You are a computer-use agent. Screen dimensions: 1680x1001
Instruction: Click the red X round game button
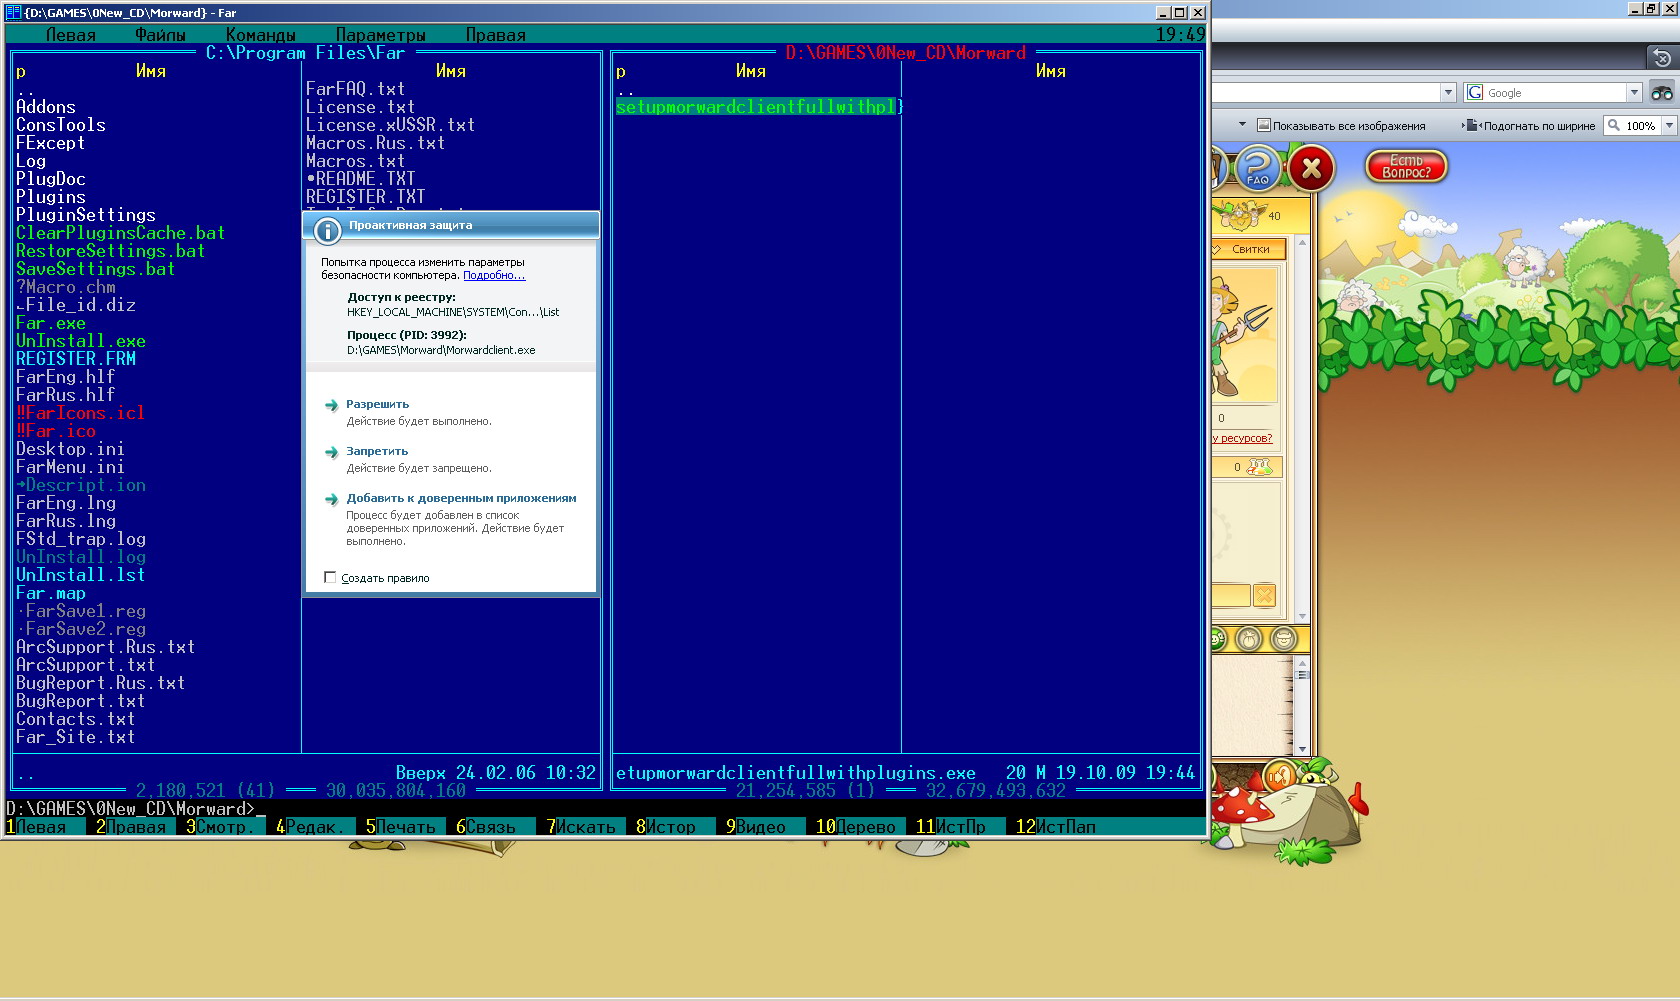[1311, 168]
